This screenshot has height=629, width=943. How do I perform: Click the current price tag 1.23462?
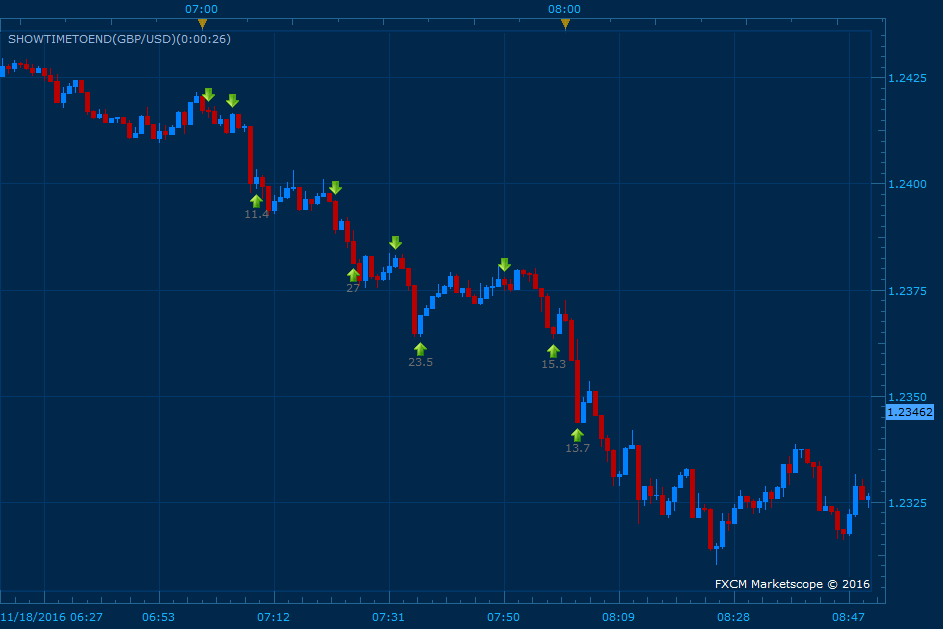pyautogui.click(x=910, y=412)
